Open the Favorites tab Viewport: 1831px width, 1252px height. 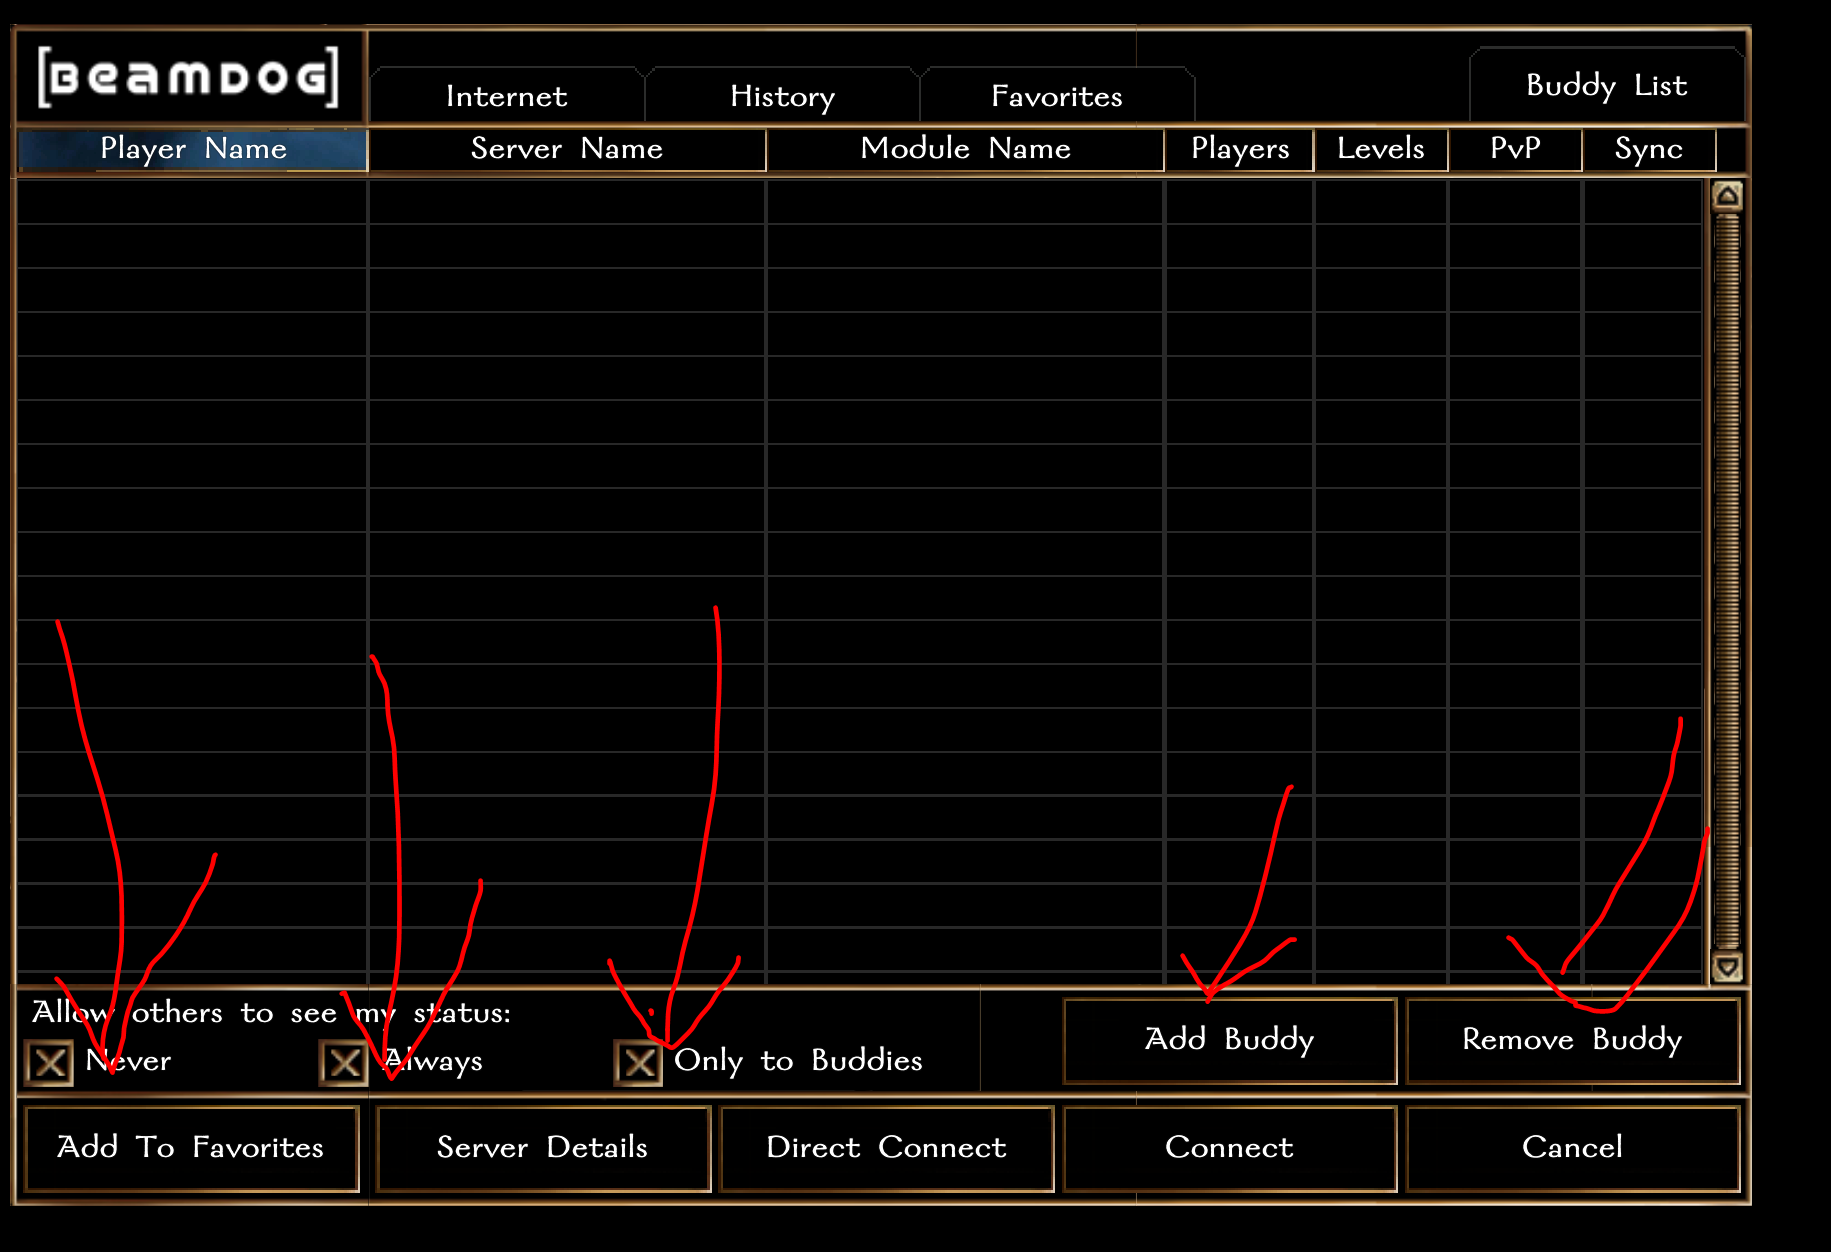(x=1057, y=96)
